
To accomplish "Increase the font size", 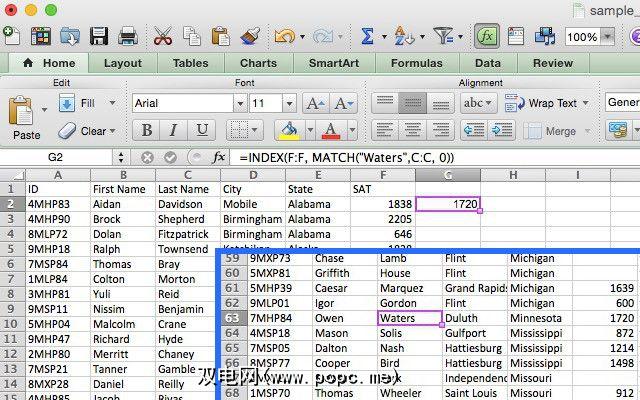I will [316, 103].
